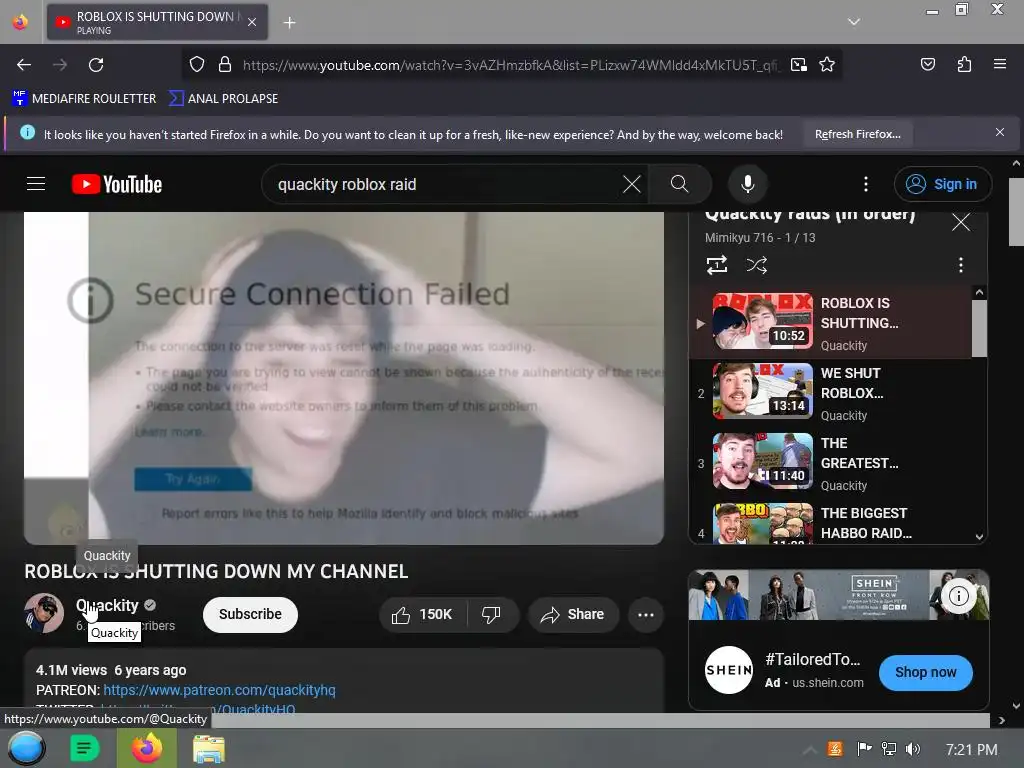The image size is (1024, 768).
Task: Click the playlist scrollbar thumb
Action: pyautogui.click(x=979, y=328)
